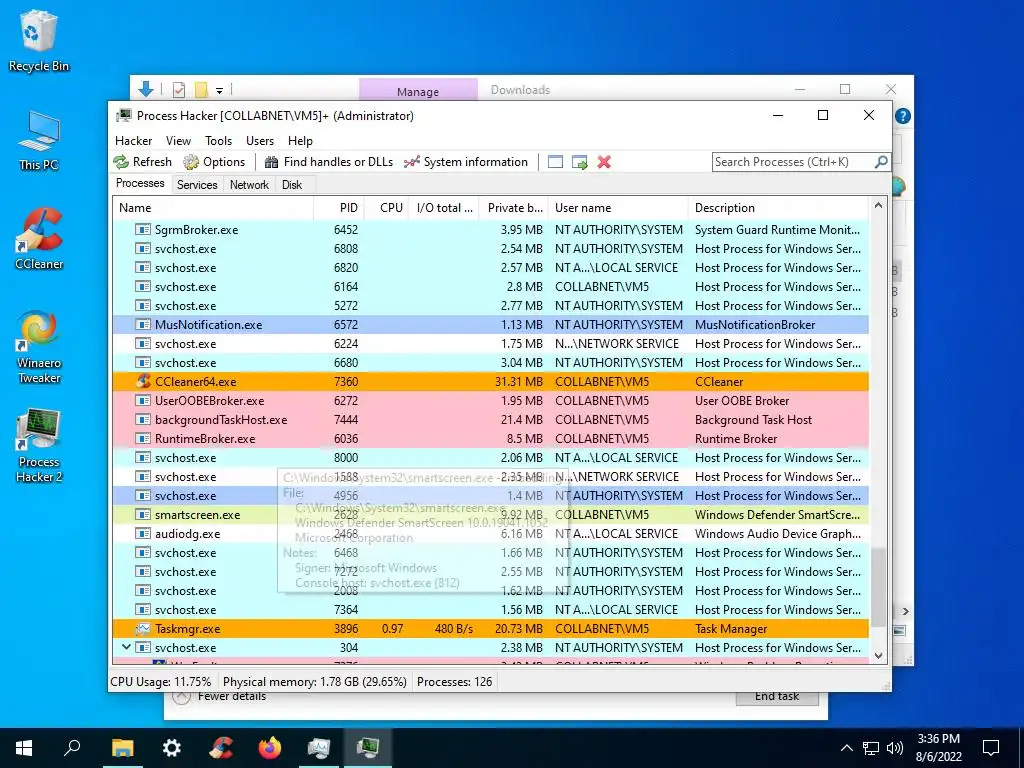Select the Processes tab
Viewport: 1024px width, 768px height.
click(140, 184)
